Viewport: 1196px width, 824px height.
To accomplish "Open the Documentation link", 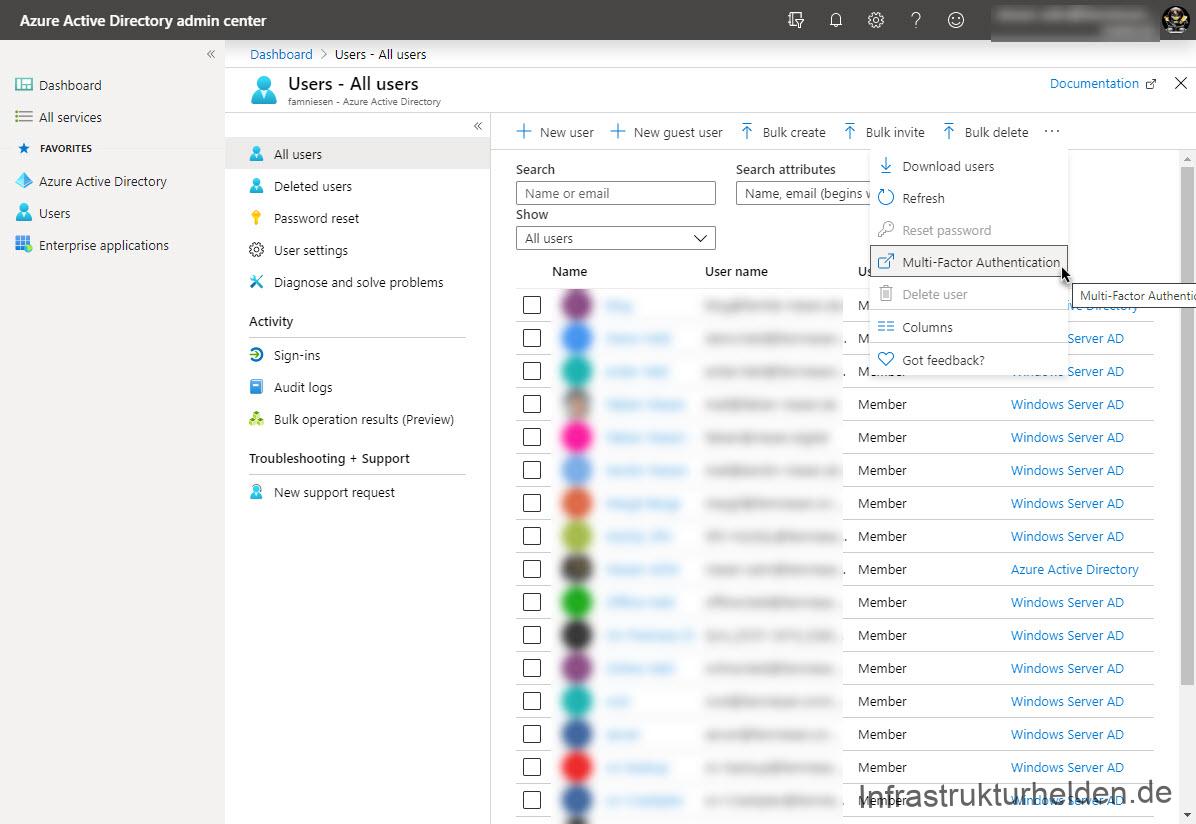I will point(1102,83).
